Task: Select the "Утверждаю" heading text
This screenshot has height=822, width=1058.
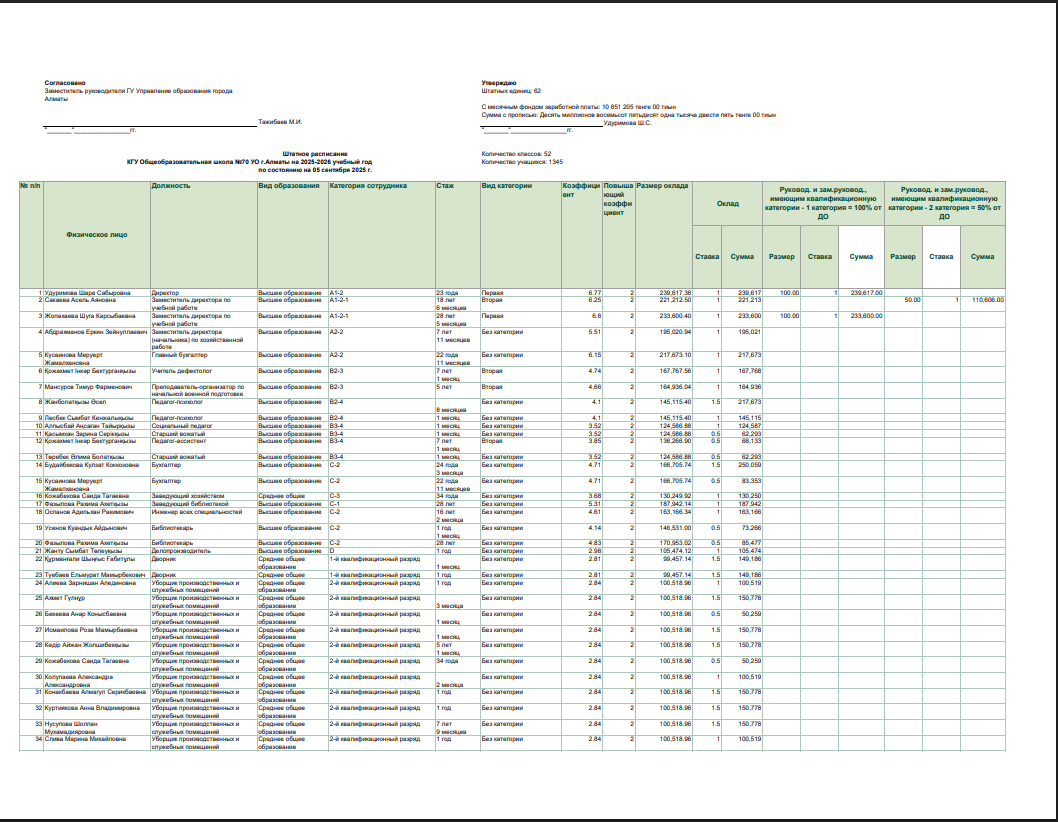Action: click(x=498, y=82)
